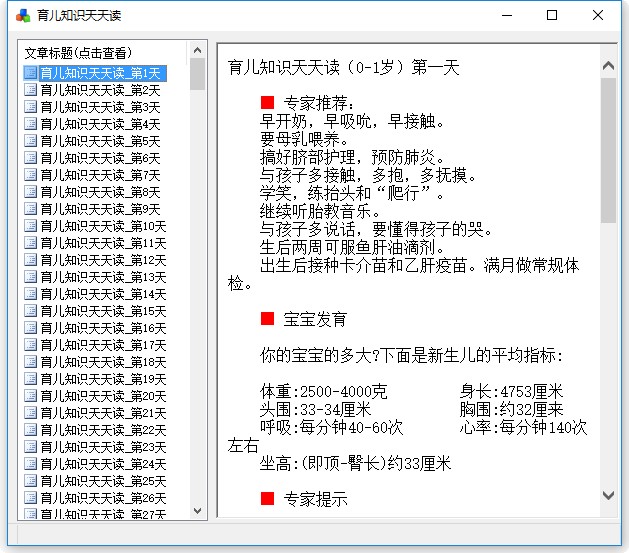The image size is (629, 553).
Task: Open article 育儿知识天天读_第10天
Action: [x=103, y=226]
